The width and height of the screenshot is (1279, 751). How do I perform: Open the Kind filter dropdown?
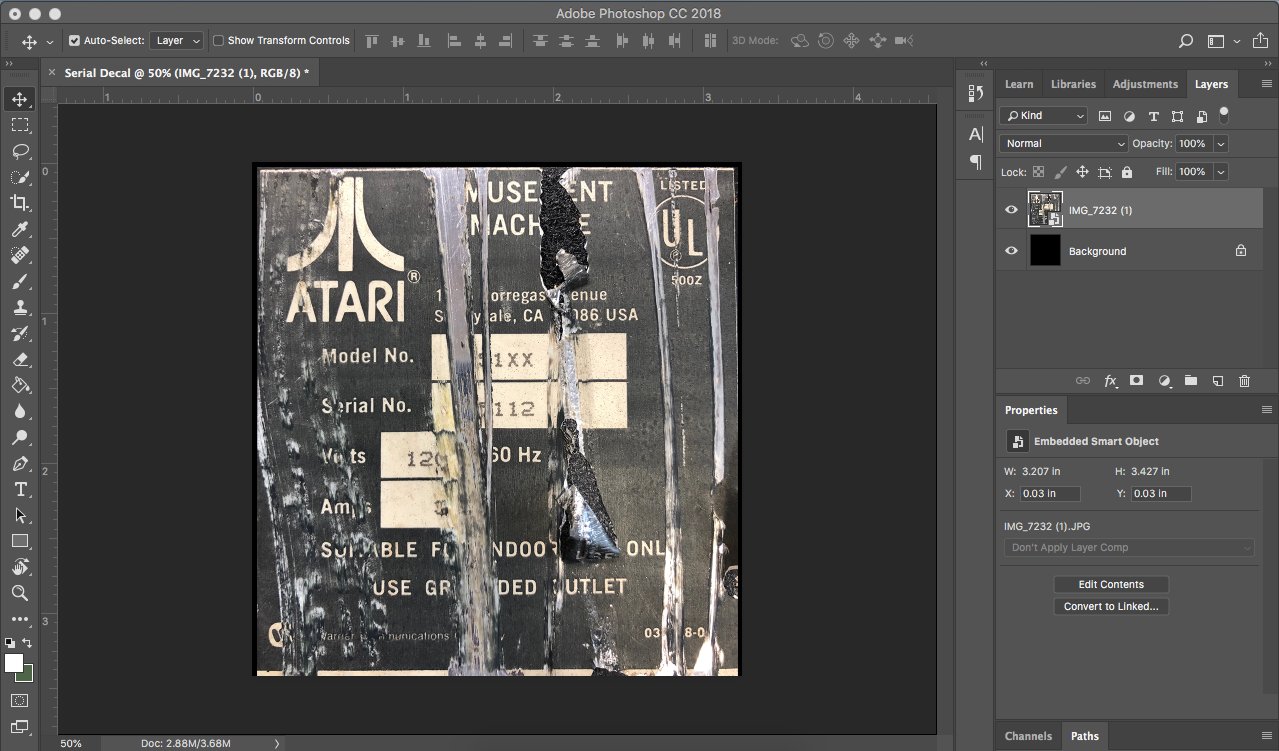(1044, 116)
